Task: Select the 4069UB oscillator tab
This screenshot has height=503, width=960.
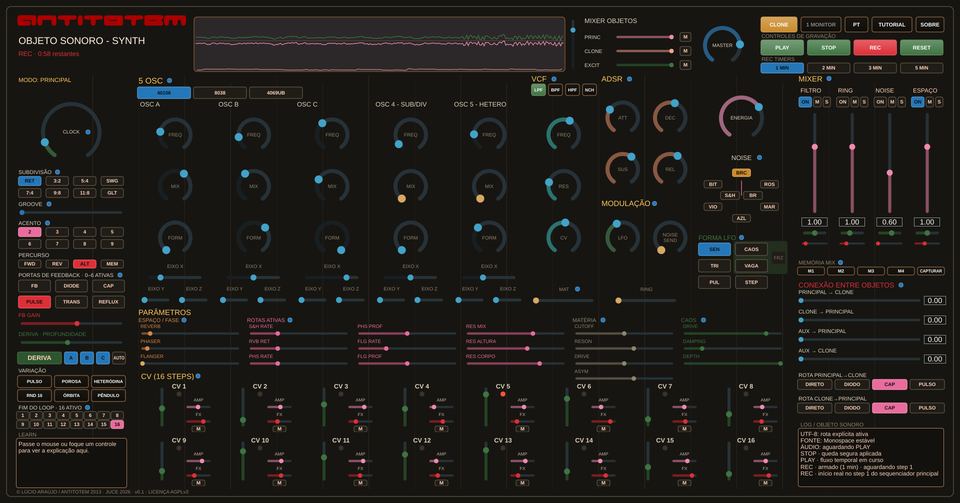Action: coord(276,93)
